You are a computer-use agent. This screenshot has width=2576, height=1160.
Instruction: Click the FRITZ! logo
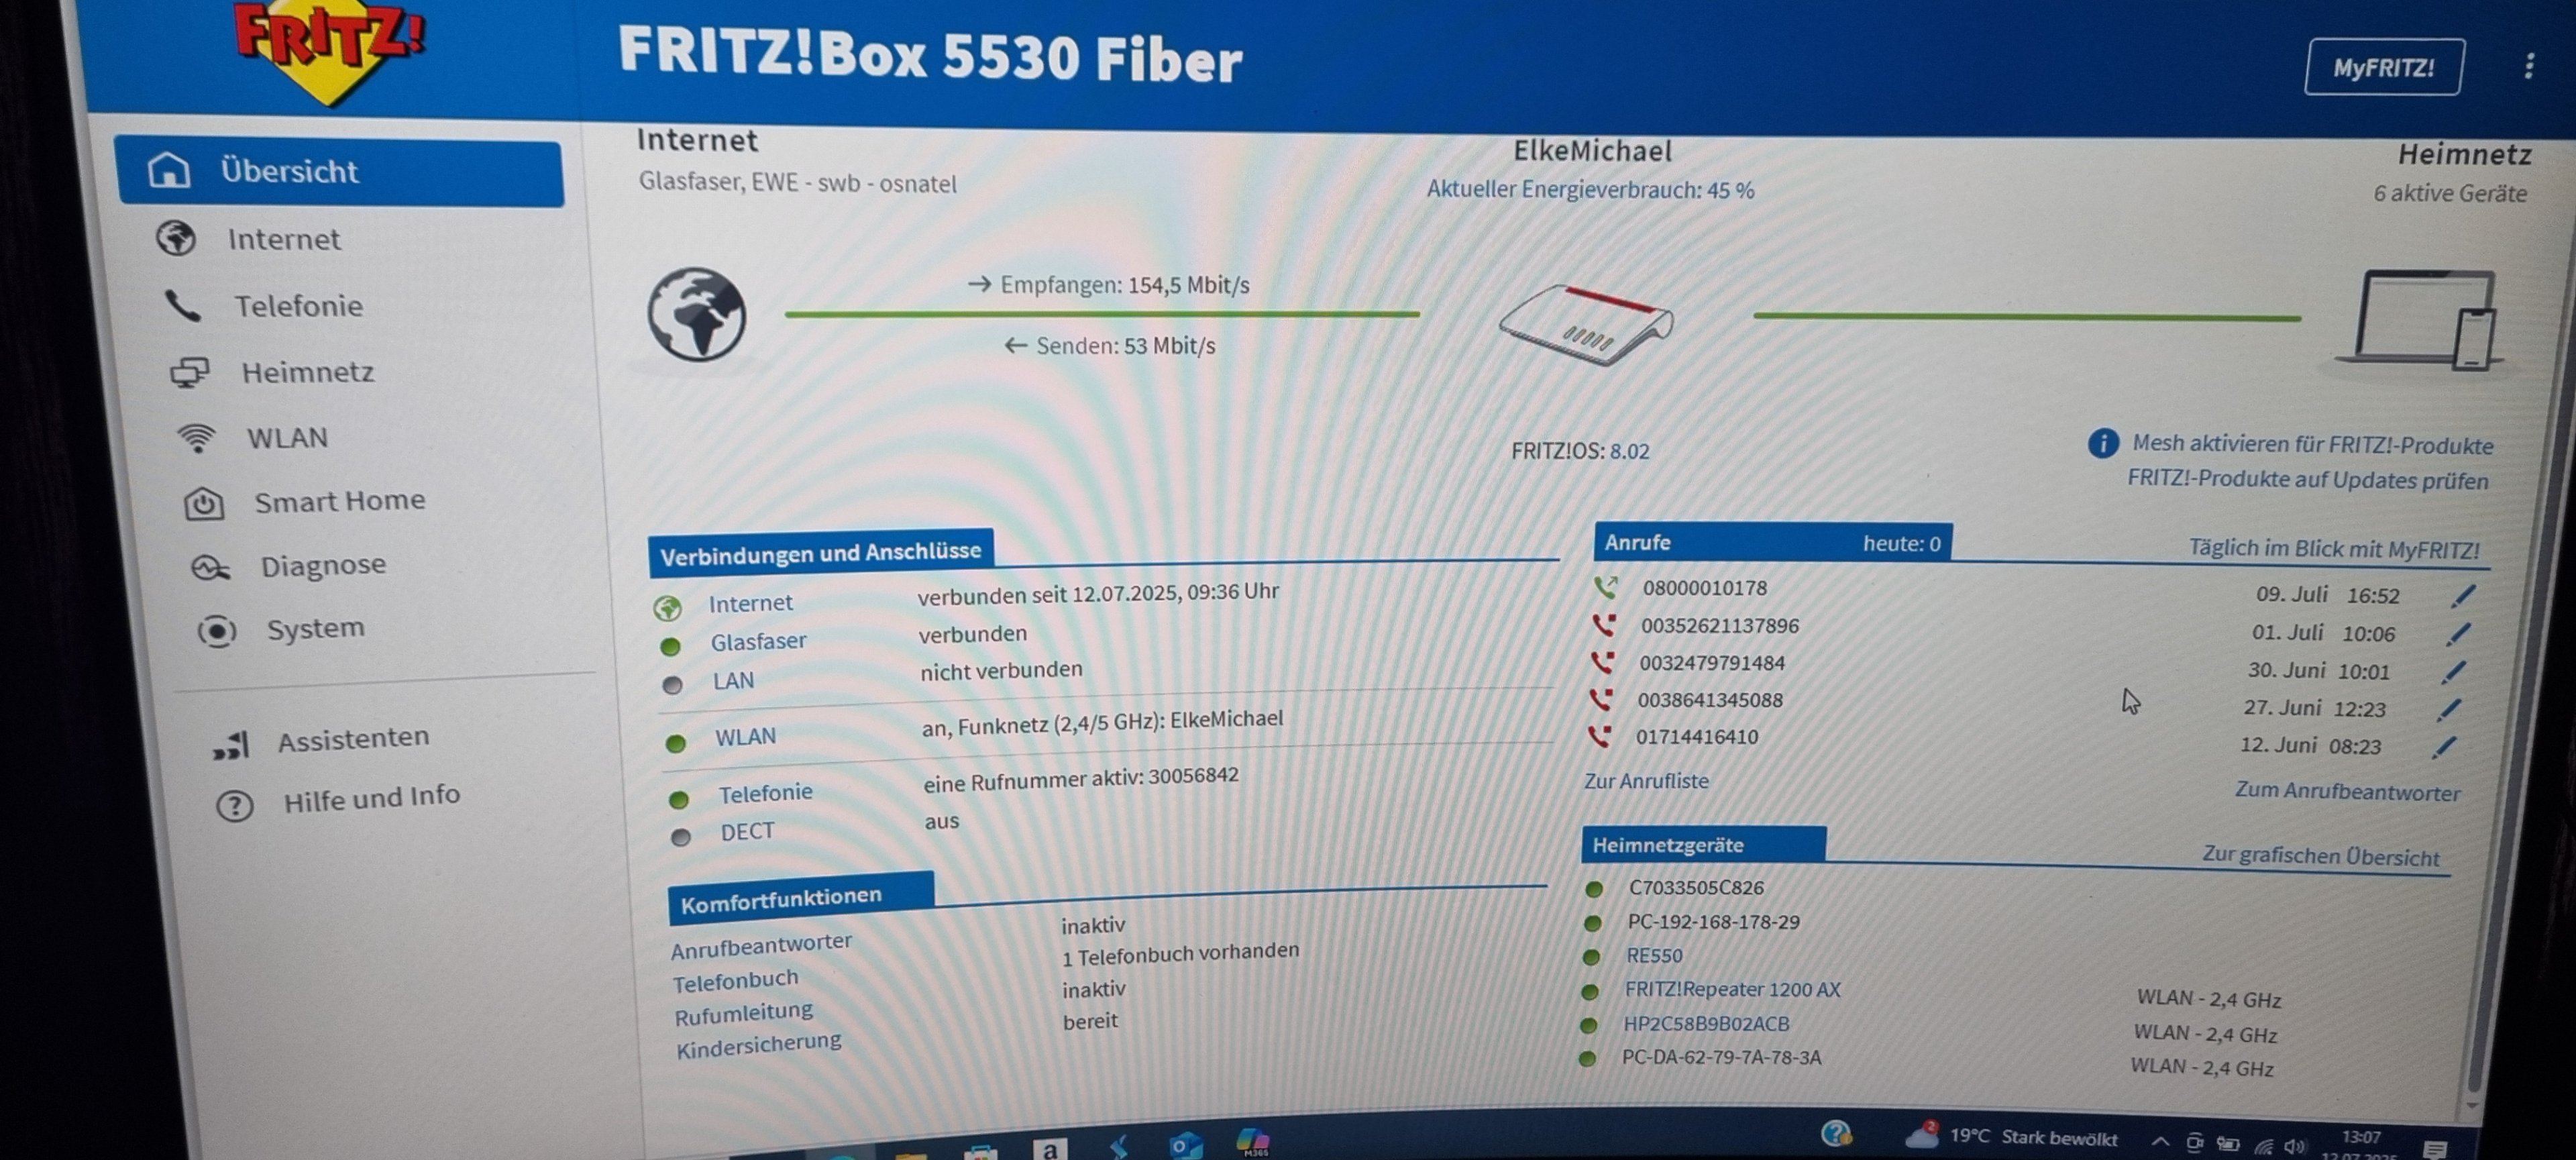[330, 48]
